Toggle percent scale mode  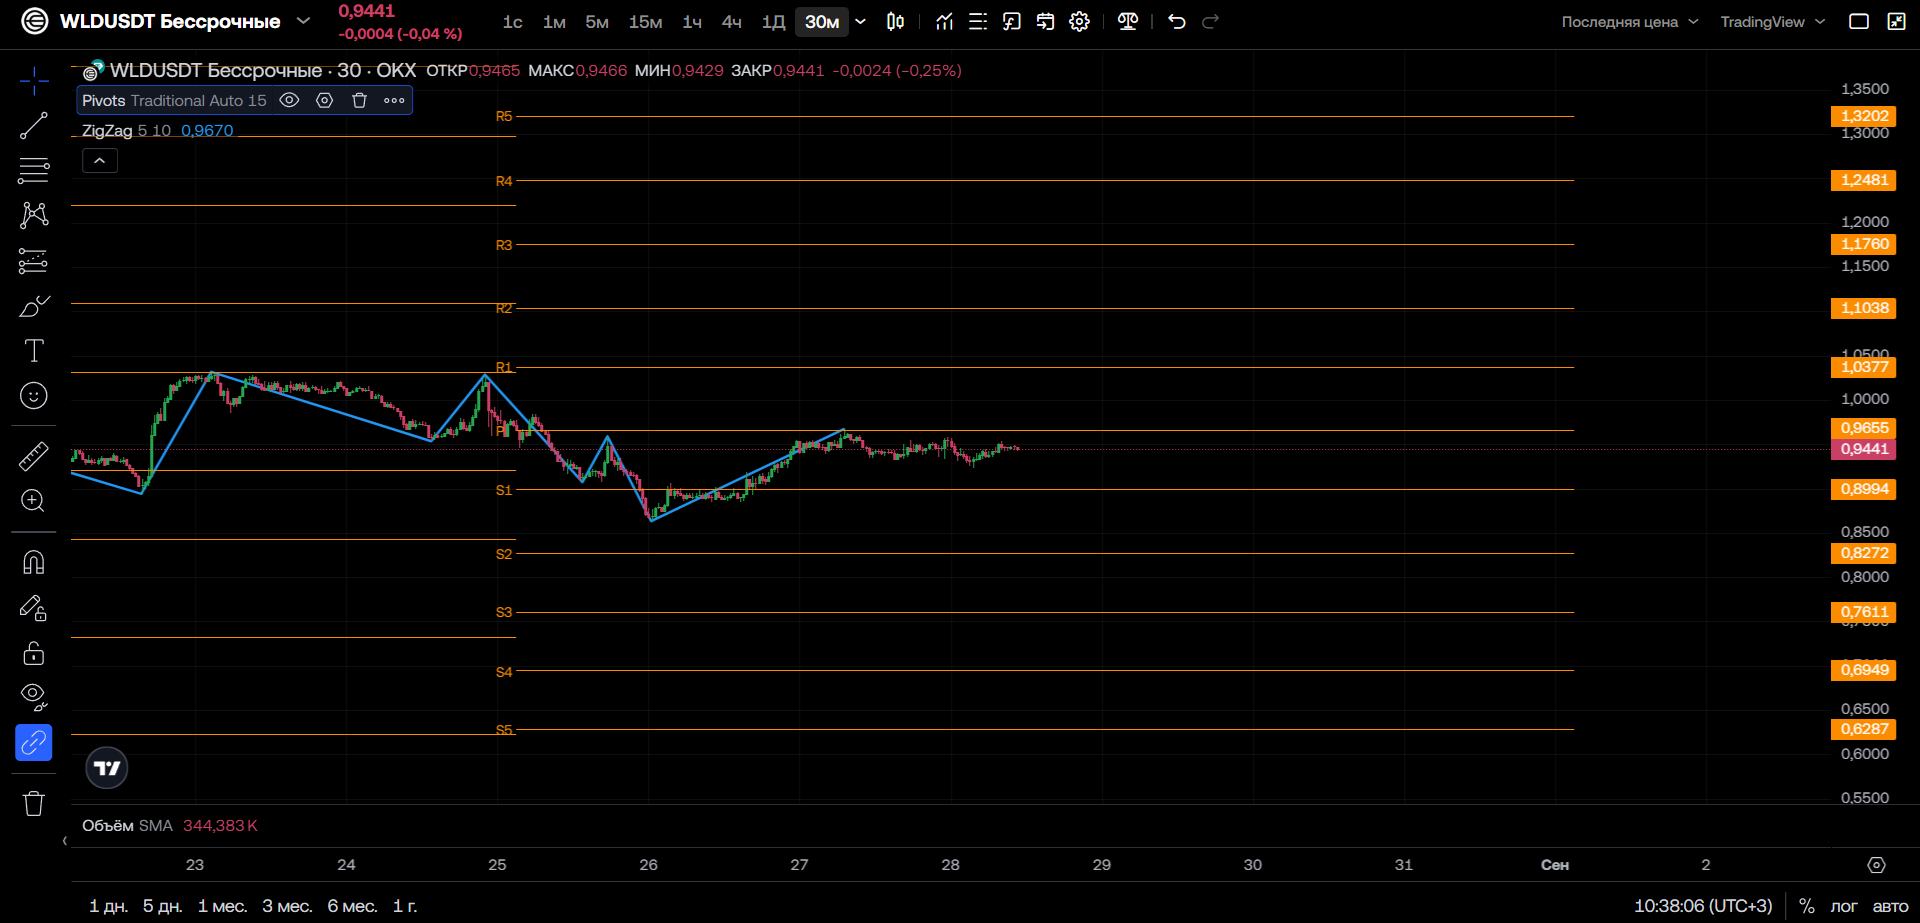[1807, 906]
